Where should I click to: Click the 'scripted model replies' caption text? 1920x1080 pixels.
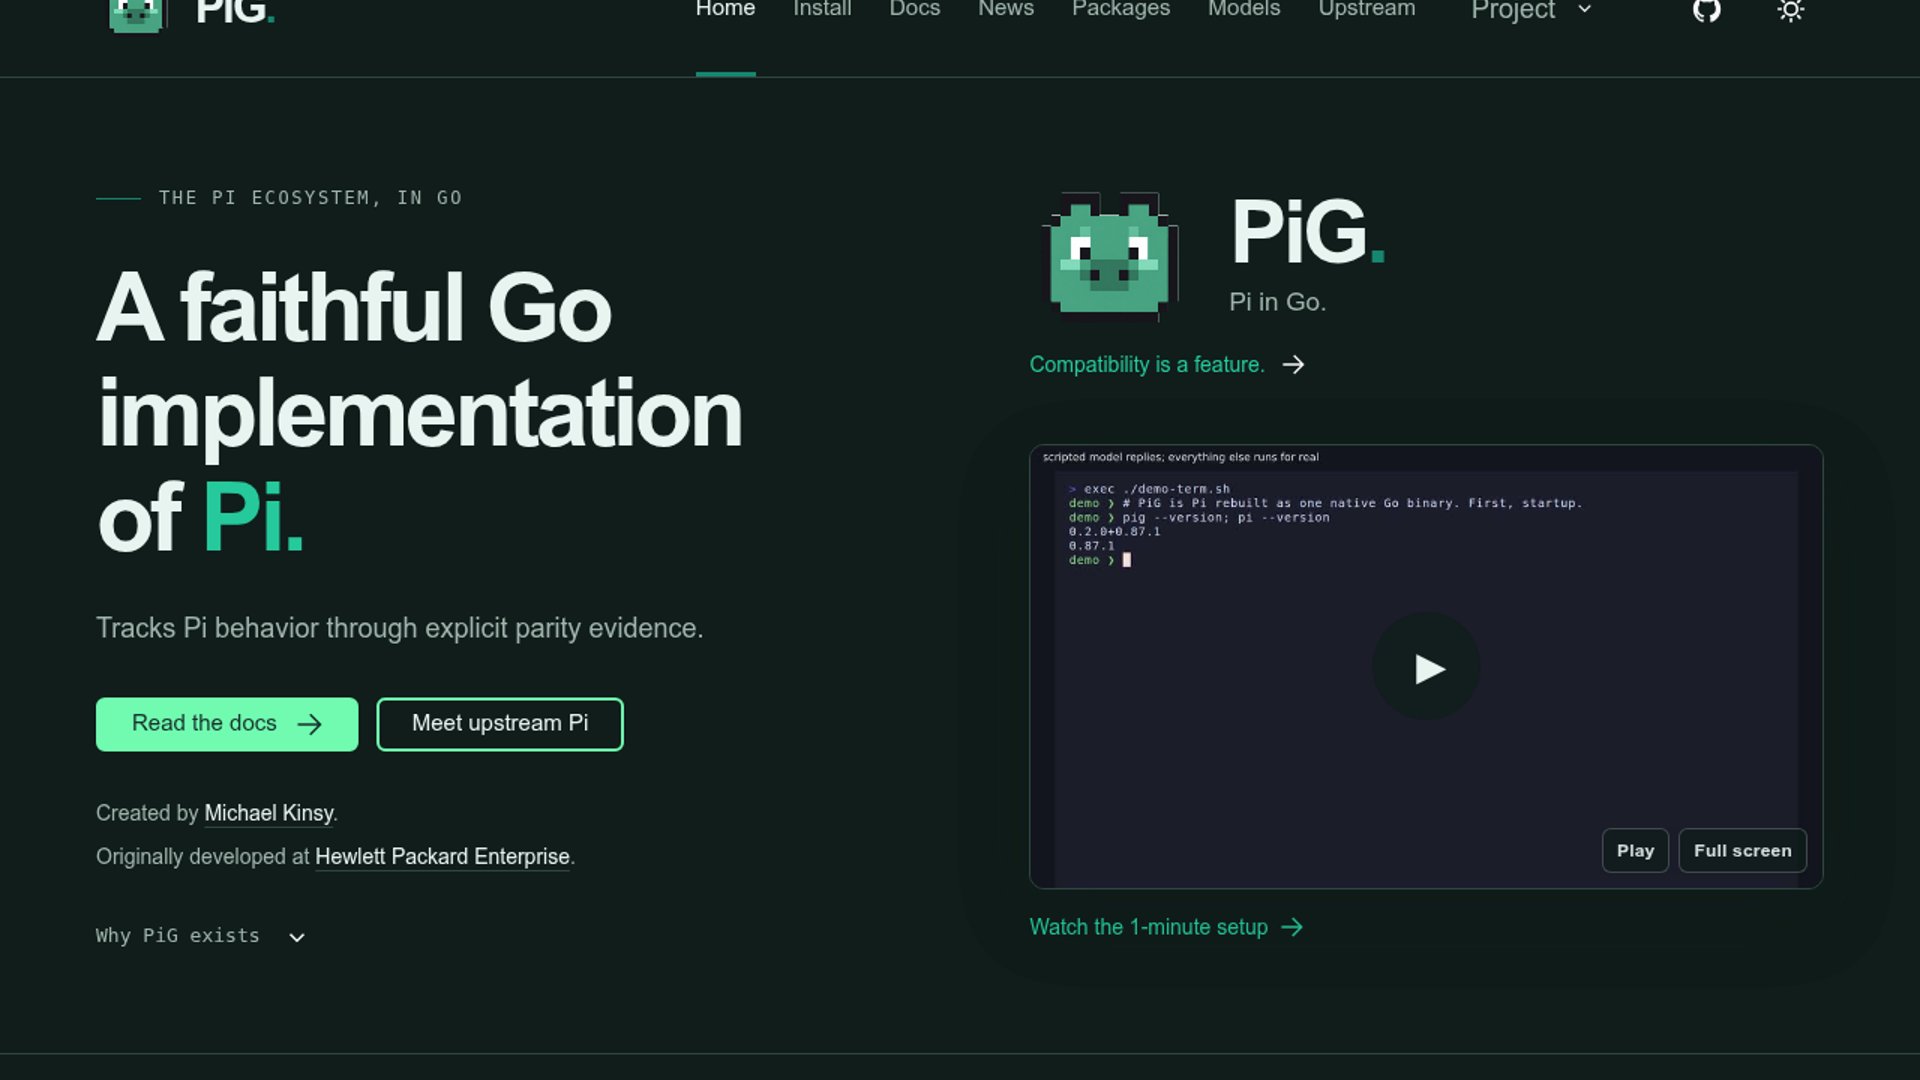click(1181, 457)
